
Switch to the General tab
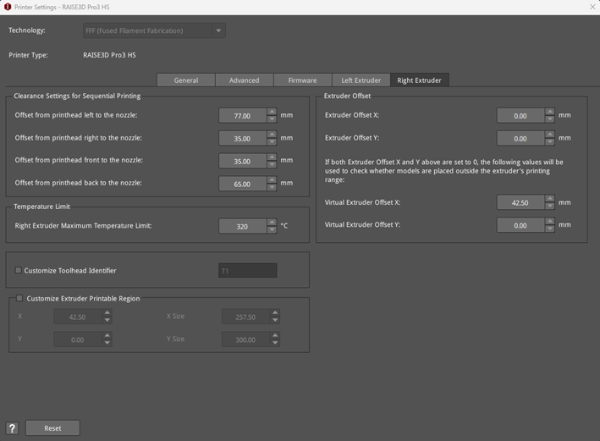186,80
